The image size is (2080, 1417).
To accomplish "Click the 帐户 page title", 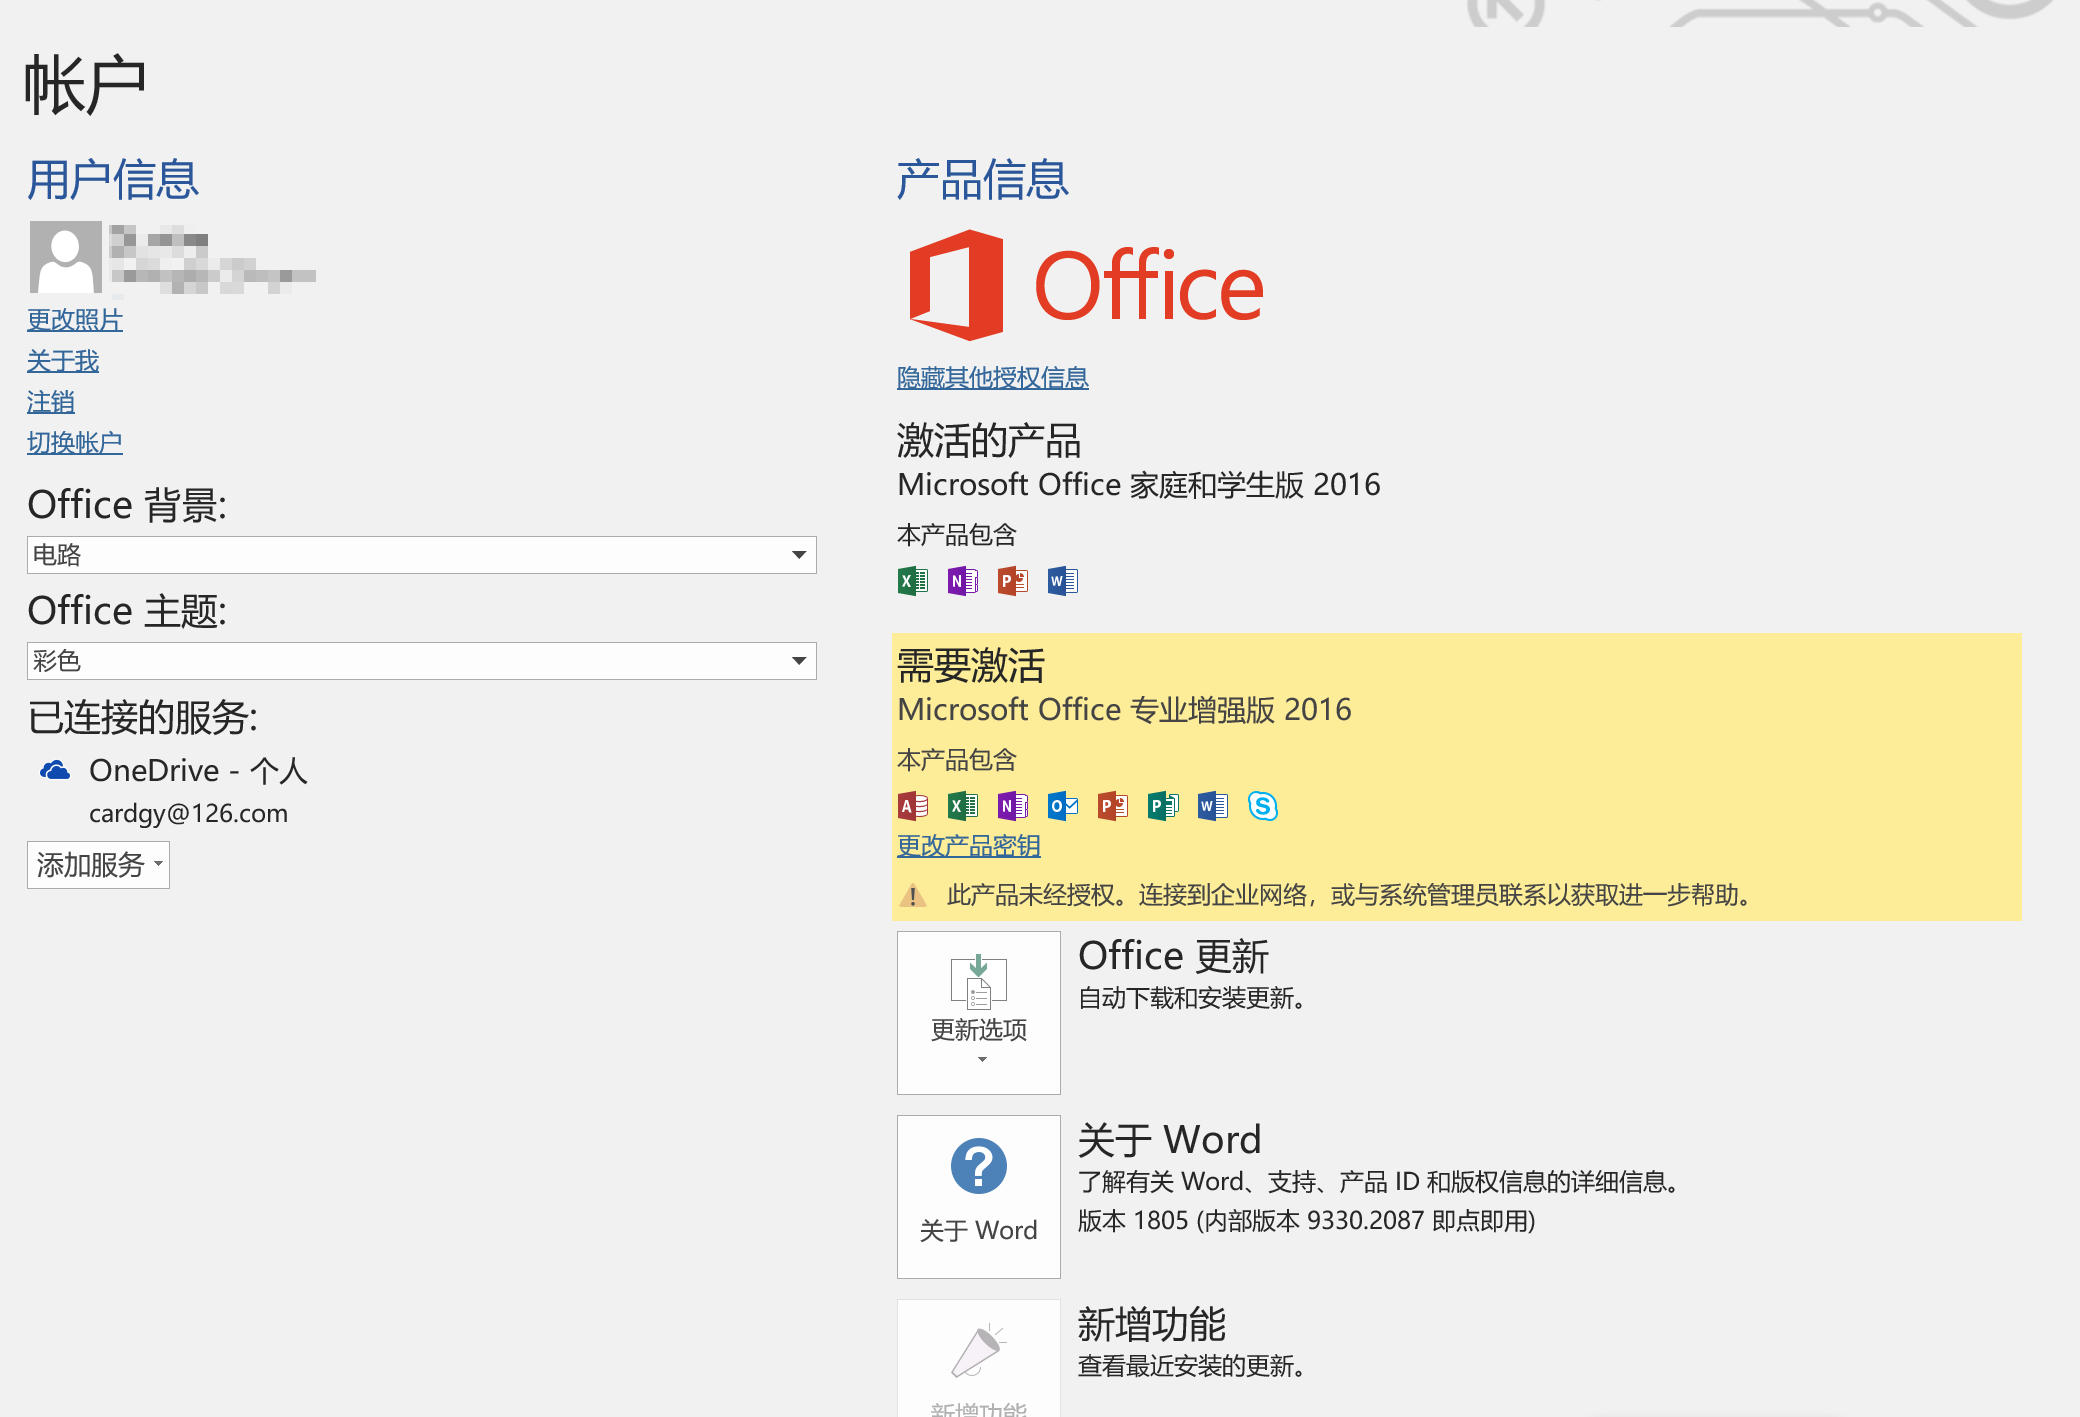I will point(86,85).
